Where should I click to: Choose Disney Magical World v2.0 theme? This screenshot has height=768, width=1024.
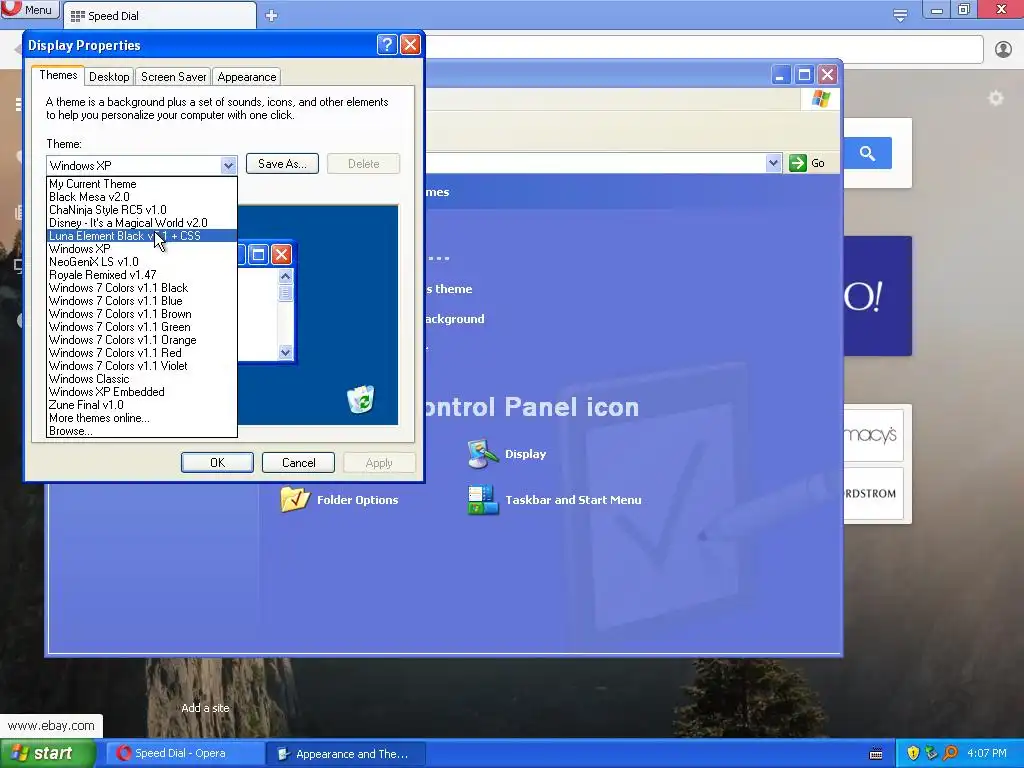pos(142,223)
